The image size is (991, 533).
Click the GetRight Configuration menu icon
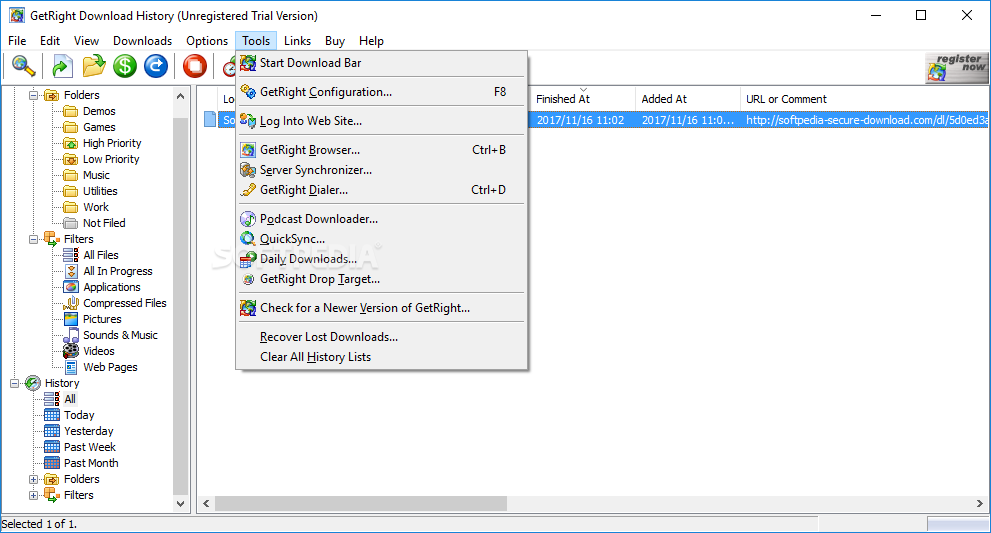248,92
